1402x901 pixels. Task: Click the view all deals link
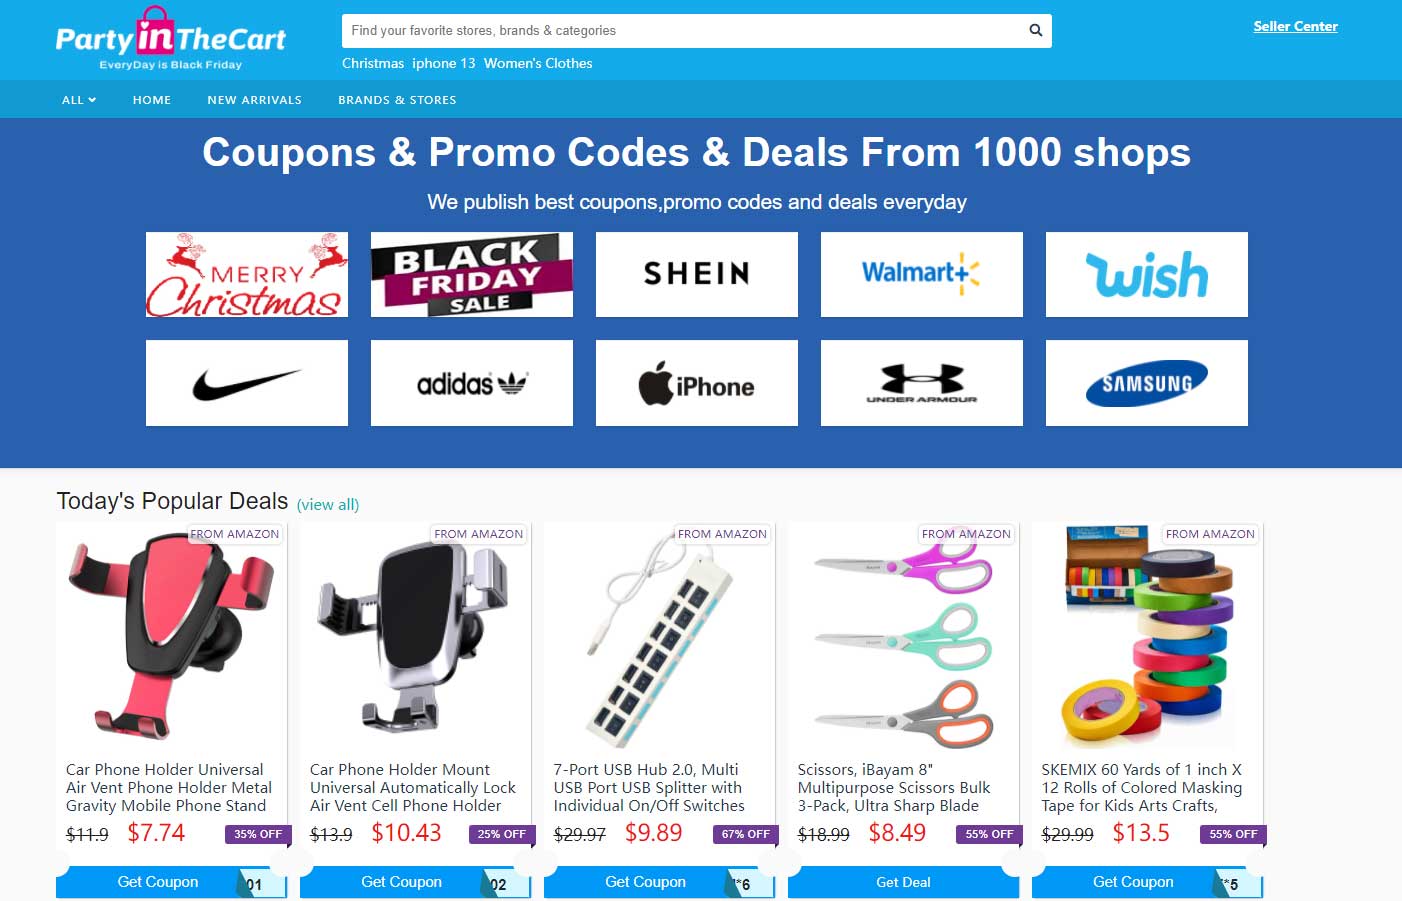(328, 505)
